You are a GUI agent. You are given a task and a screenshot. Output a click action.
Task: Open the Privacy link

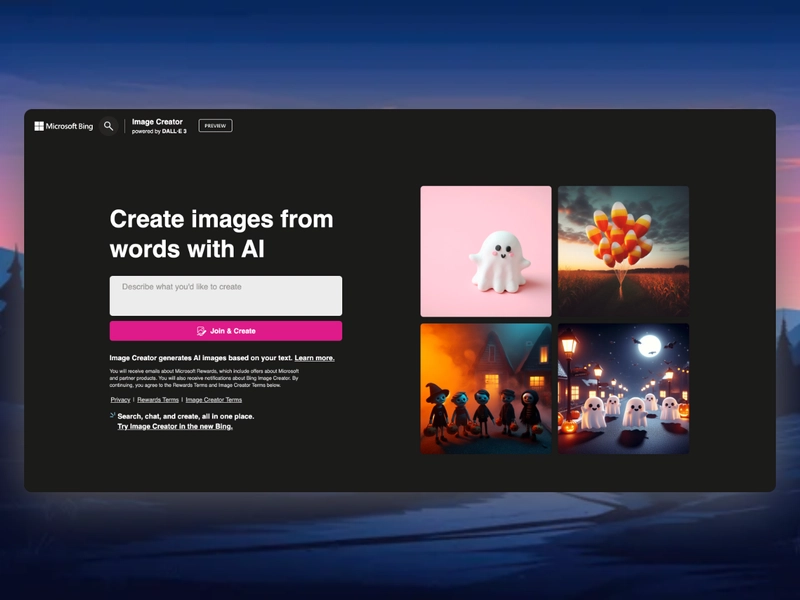point(120,400)
